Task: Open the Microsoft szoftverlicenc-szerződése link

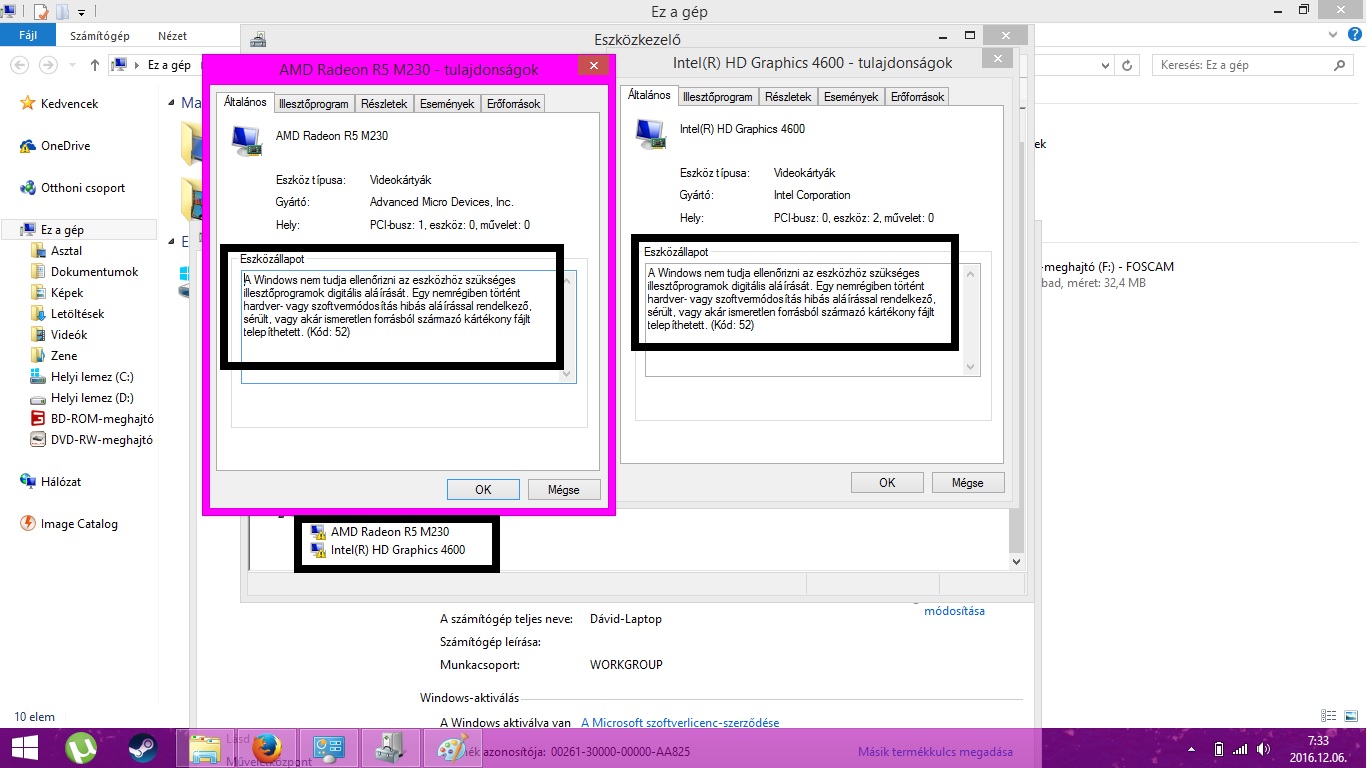Action: click(680, 723)
